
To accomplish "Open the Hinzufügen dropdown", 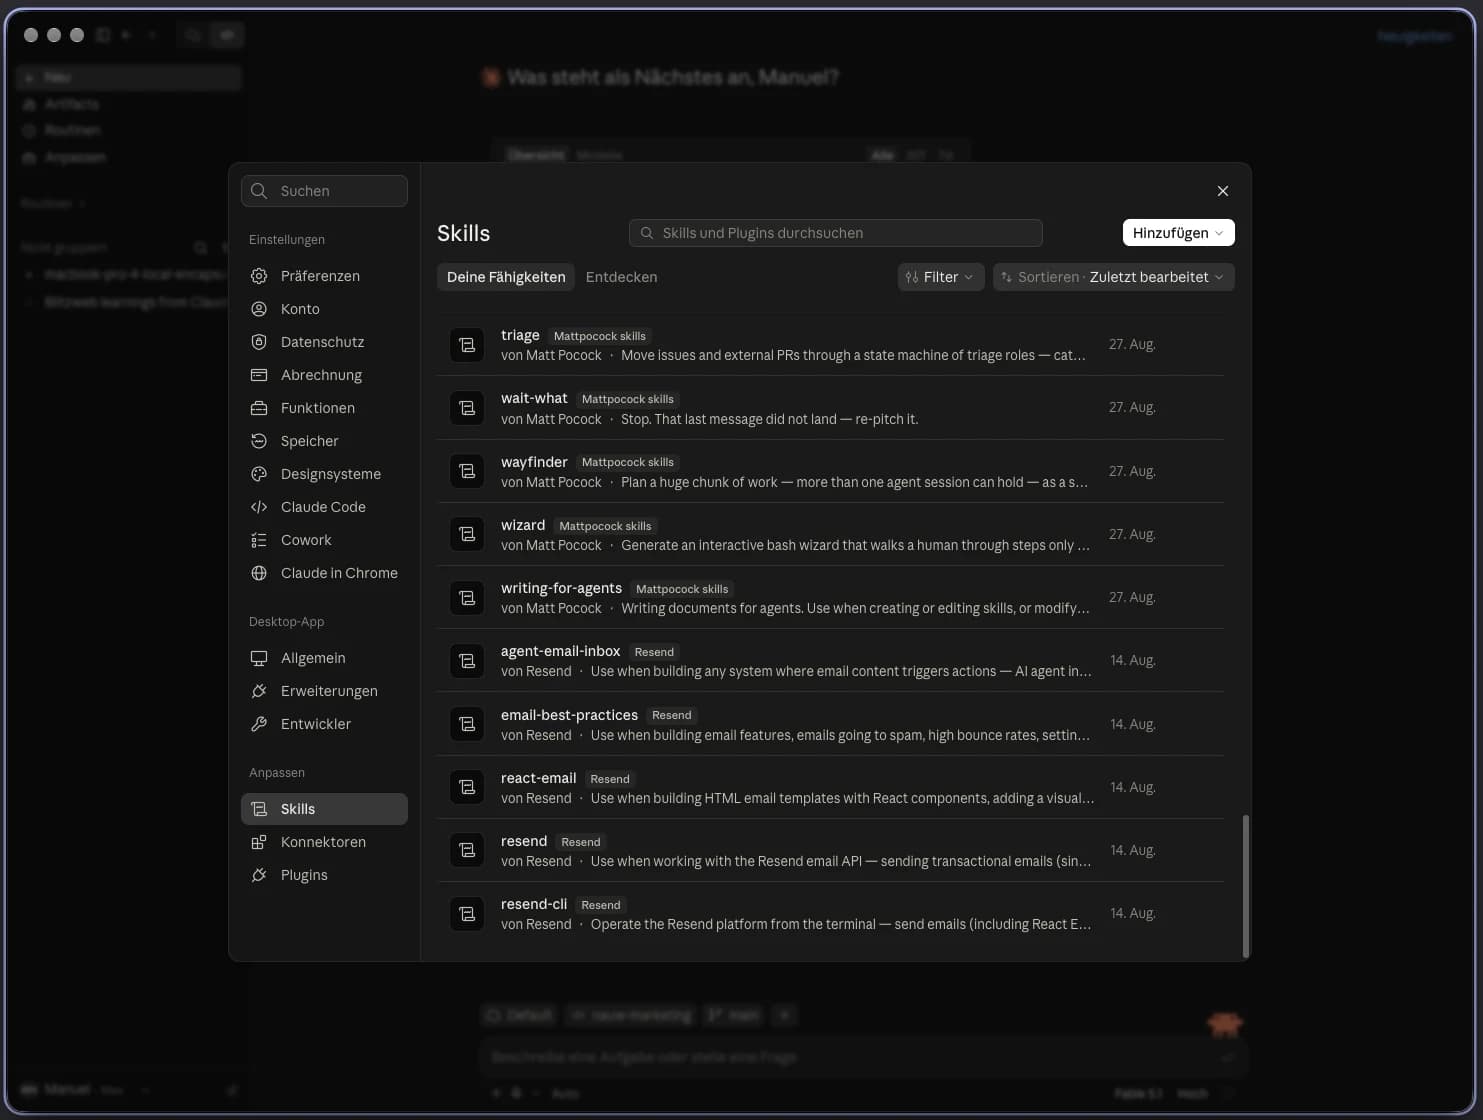I will coord(1178,233).
